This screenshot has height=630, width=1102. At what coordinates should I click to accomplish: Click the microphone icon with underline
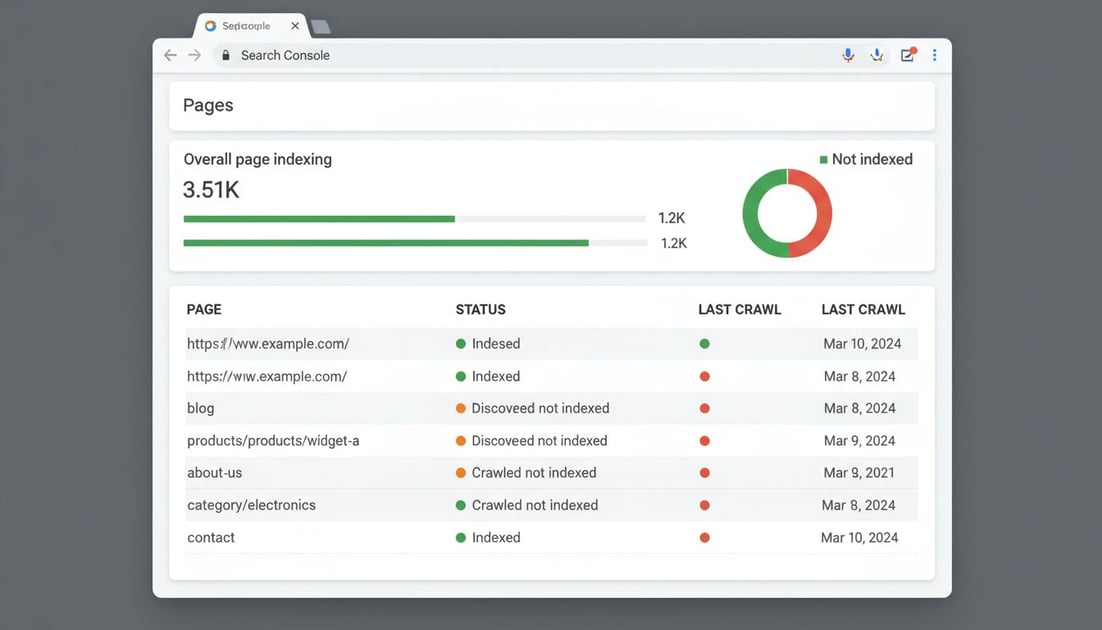876,55
